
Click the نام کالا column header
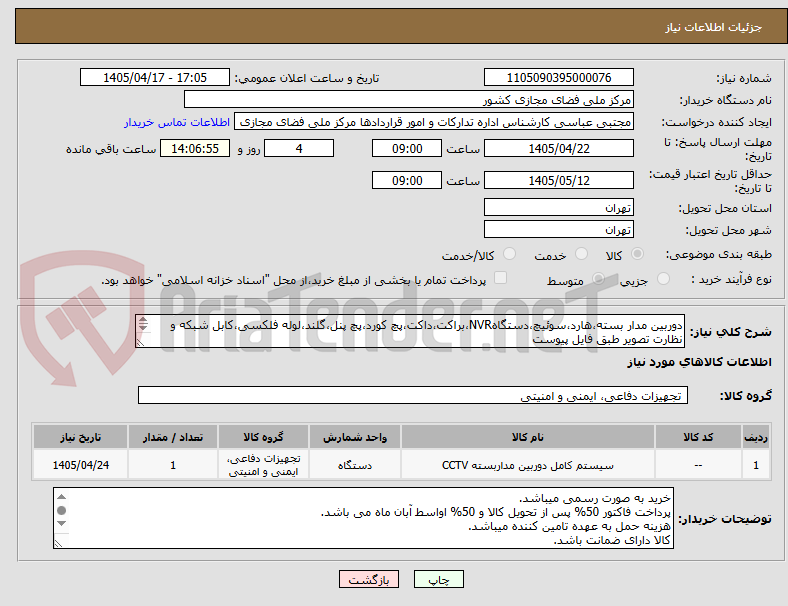click(528, 437)
